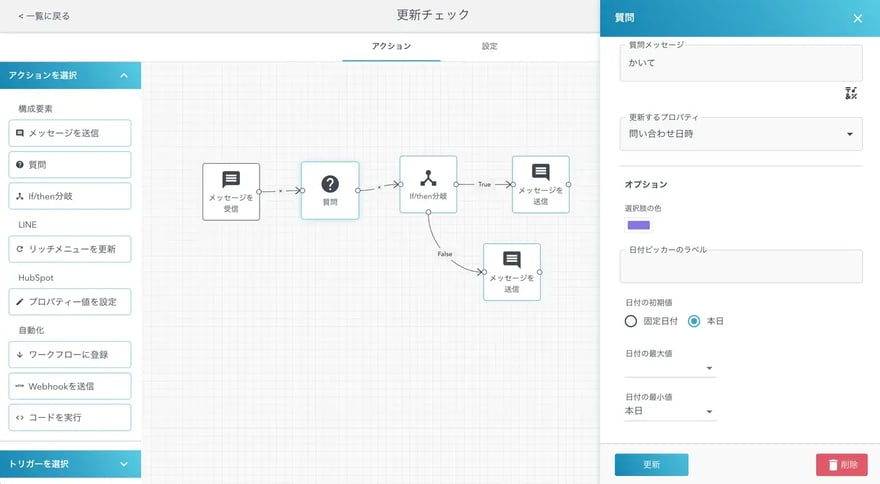This screenshot has height=484, width=880.
Task: Click the 更新 button
Action: (651, 464)
